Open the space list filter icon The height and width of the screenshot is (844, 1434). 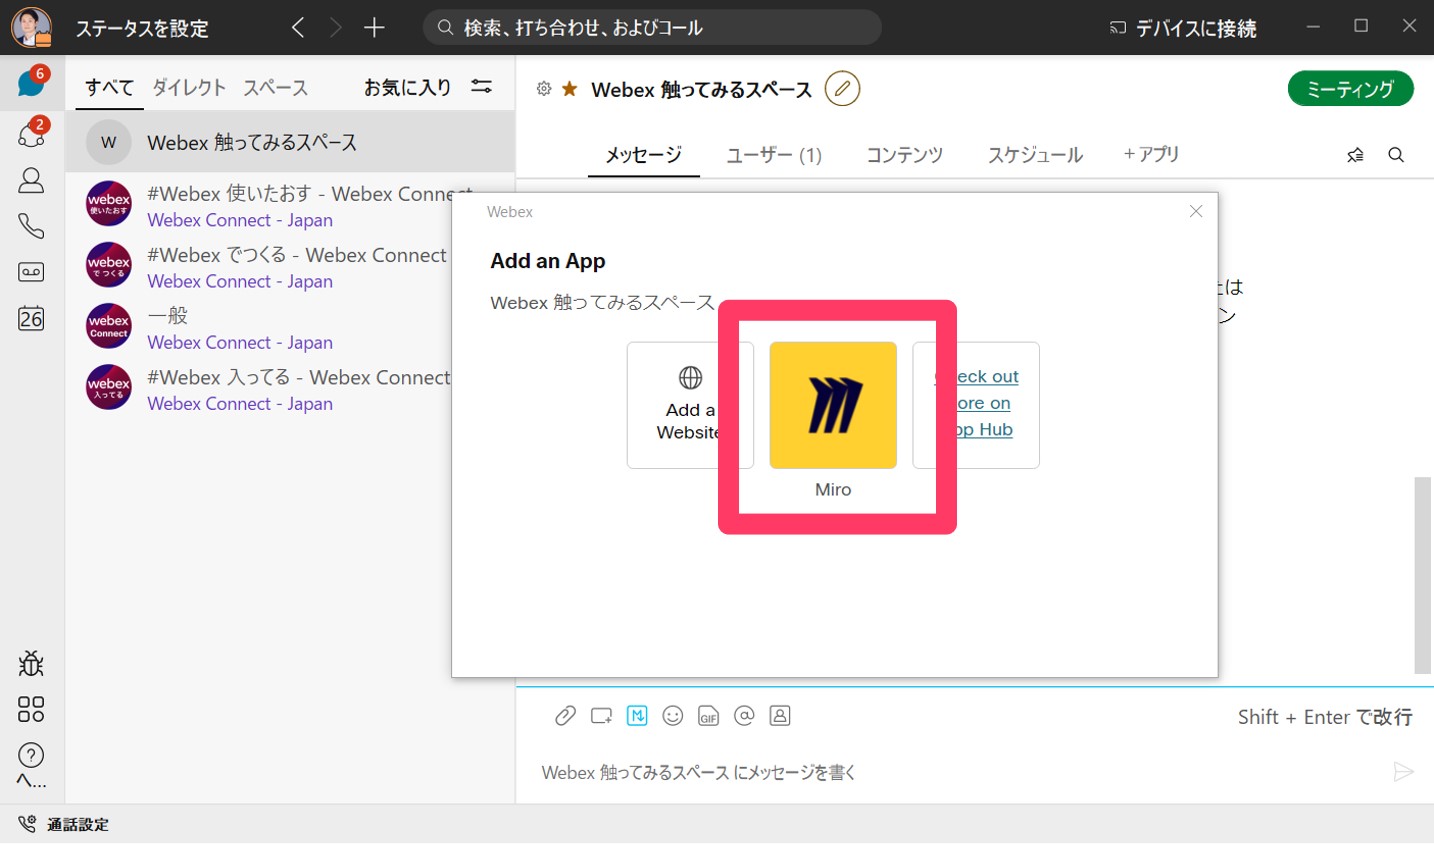click(x=481, y=87)
